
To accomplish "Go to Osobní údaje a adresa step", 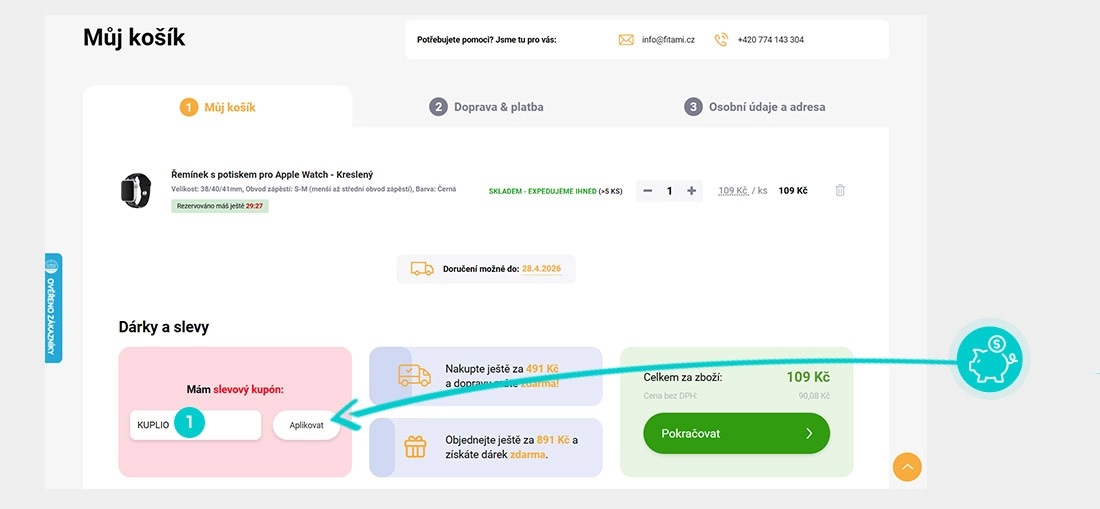I will [755, 107].
